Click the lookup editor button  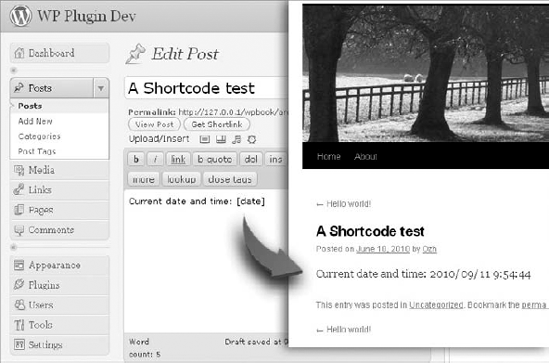[x=181, y=179]
